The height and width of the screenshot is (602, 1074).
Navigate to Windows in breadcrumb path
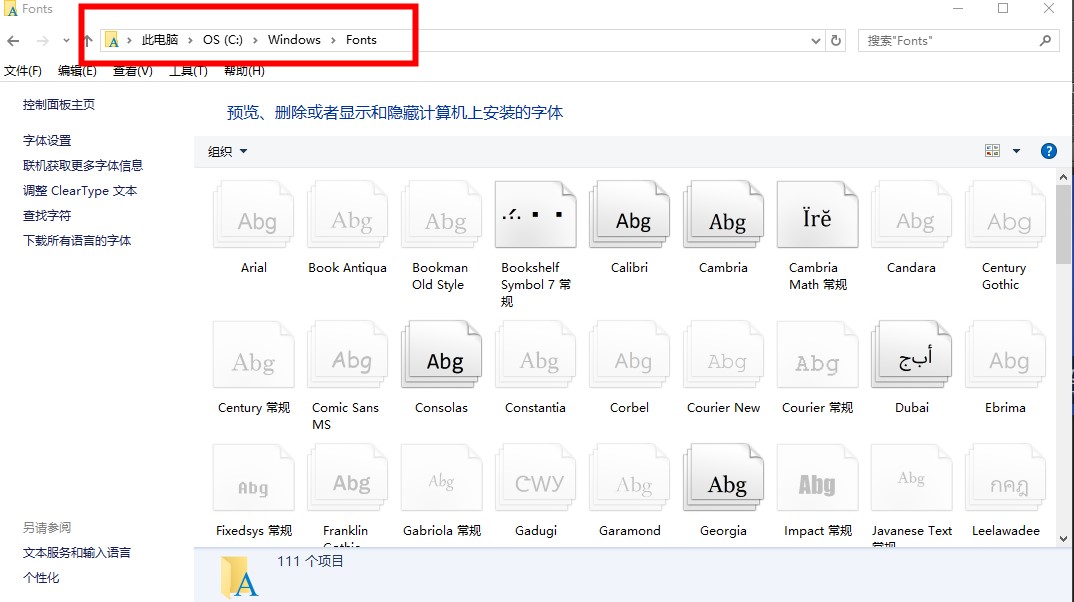tap(294, 40)
